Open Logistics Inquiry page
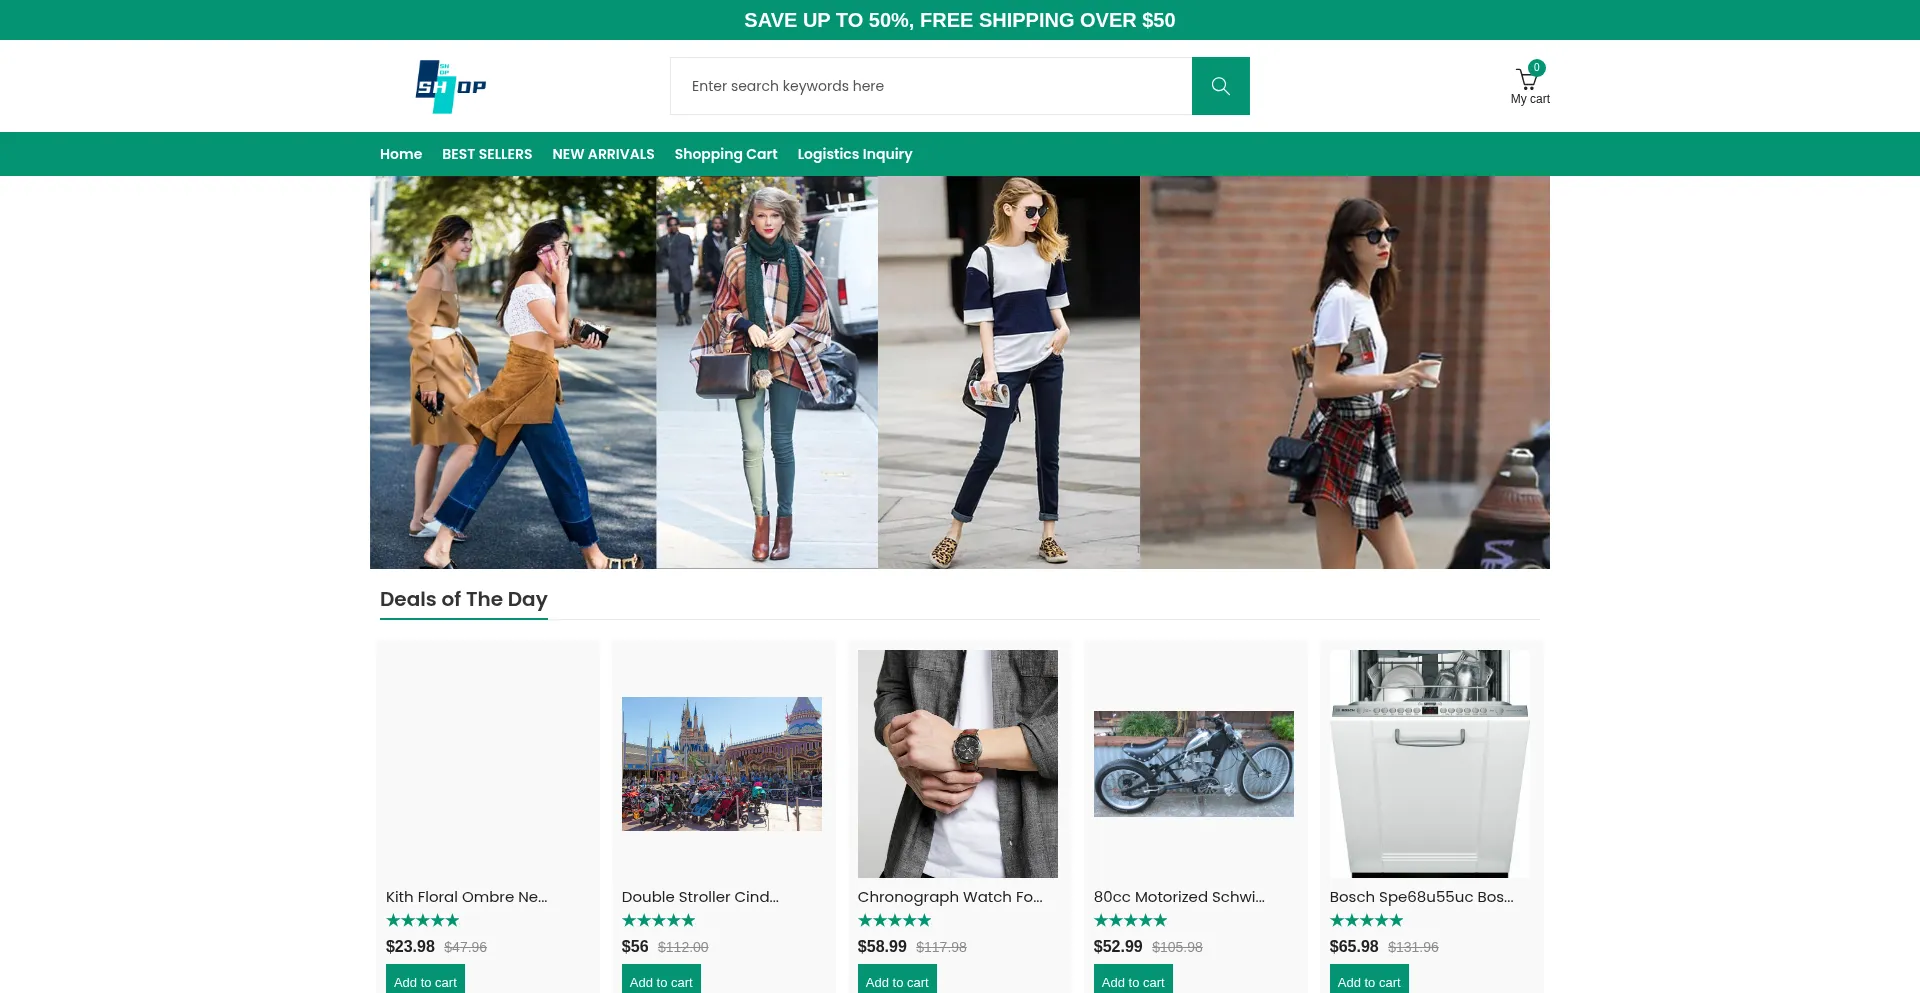The height and width of the screenshot is (993, 1920). pos(854,154)
